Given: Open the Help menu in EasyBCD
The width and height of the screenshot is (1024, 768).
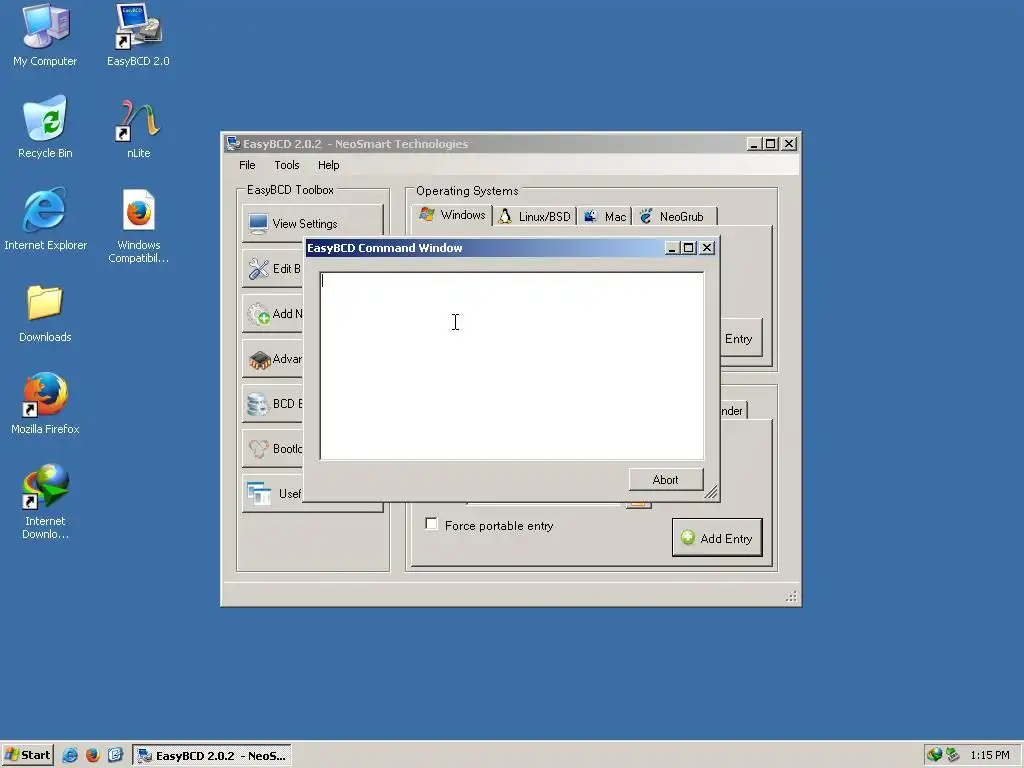Looking at the screenshot, I should click(328, 165).
